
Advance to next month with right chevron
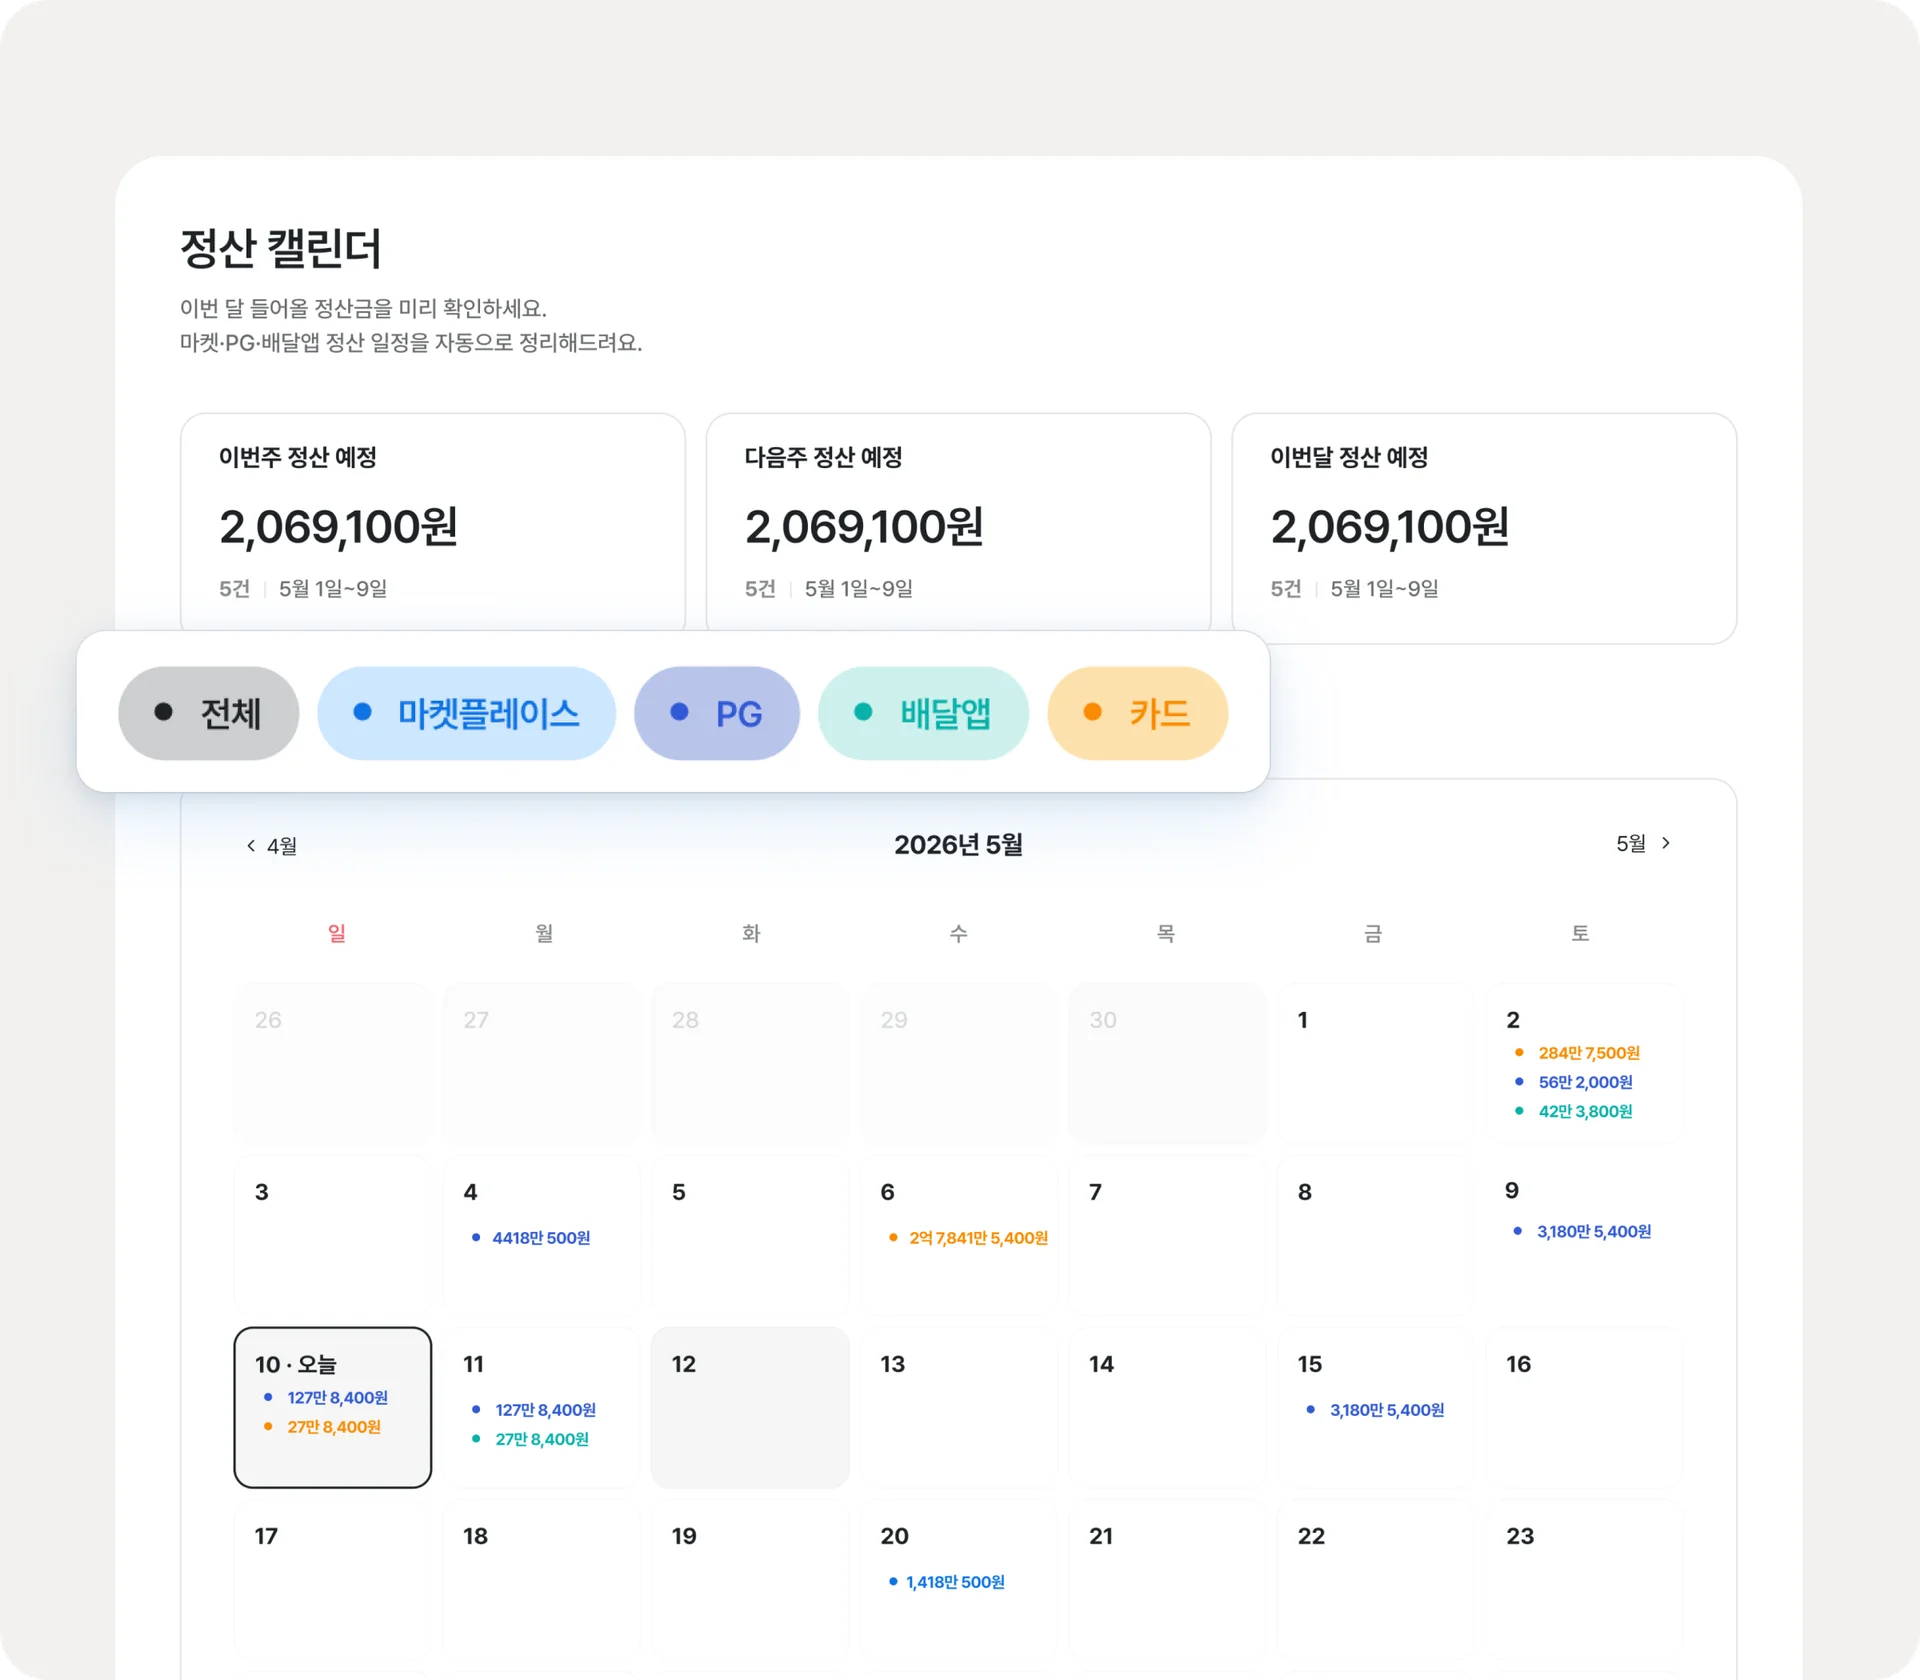click(1644, 844)
